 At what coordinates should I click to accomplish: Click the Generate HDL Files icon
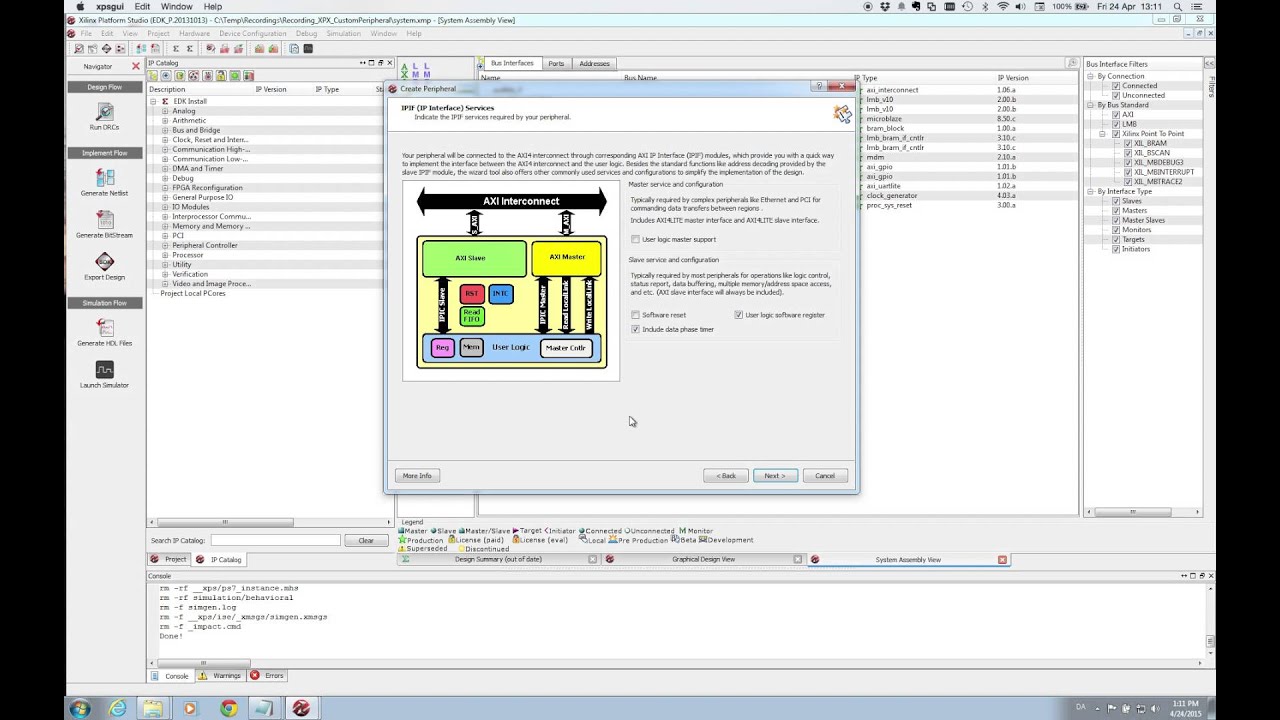click(104, 327)
